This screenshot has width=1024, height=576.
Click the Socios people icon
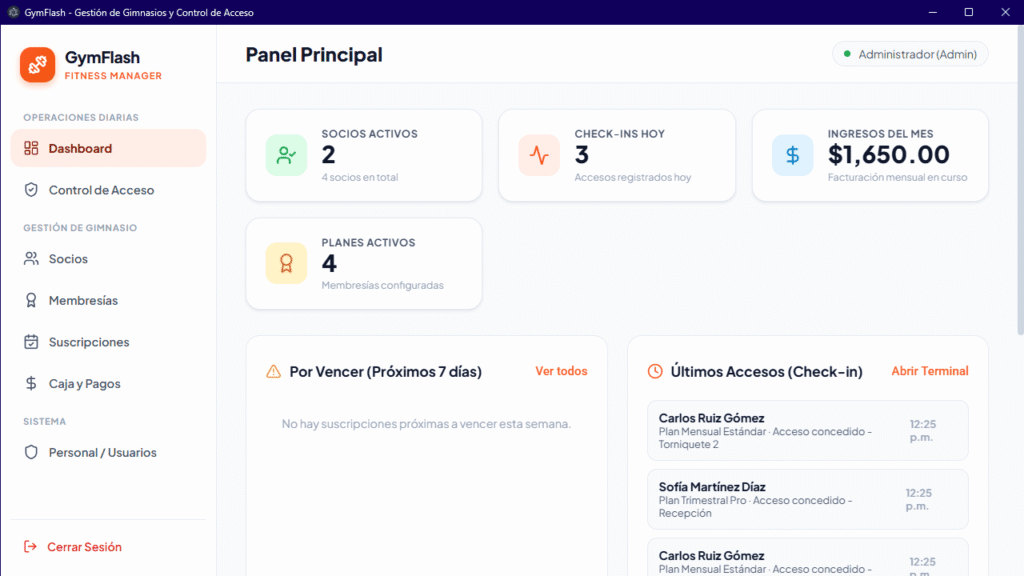pos(31,259)
